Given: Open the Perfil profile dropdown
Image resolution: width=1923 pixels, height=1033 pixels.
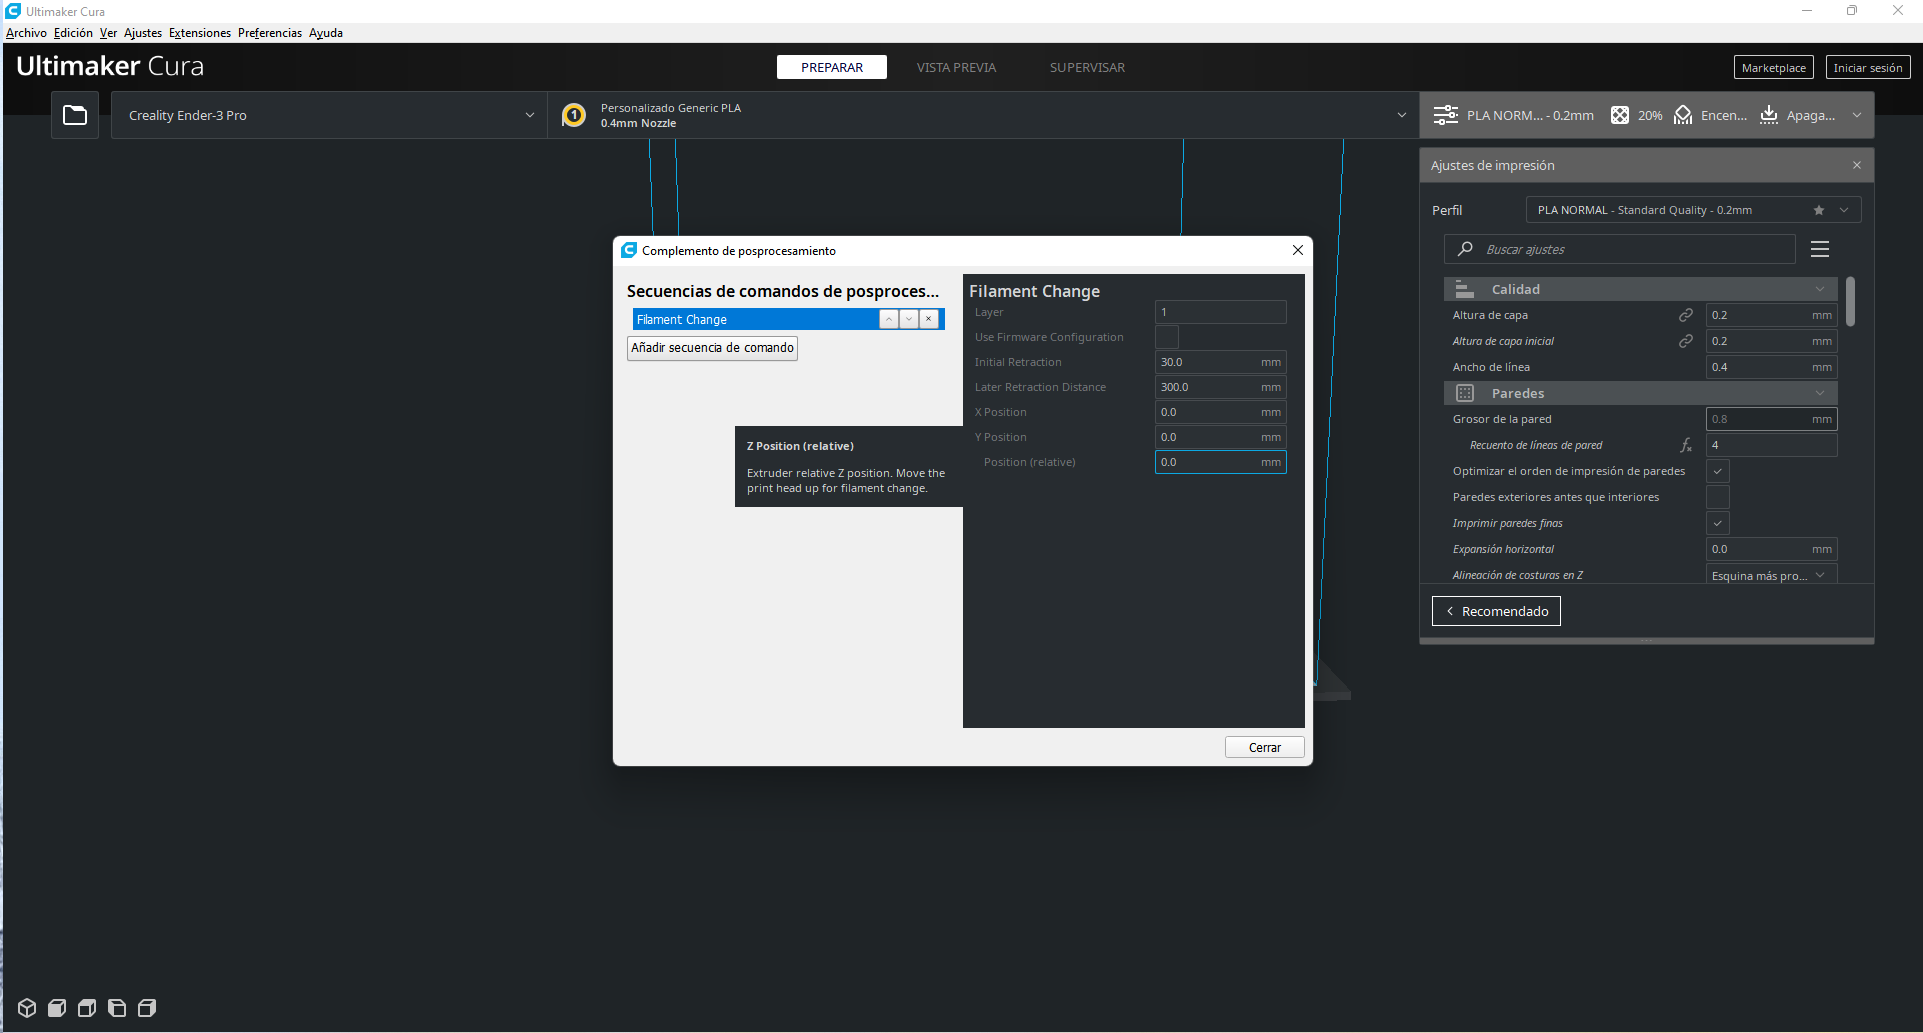Looking at the screenshot, I should [x=1693, y=210].
